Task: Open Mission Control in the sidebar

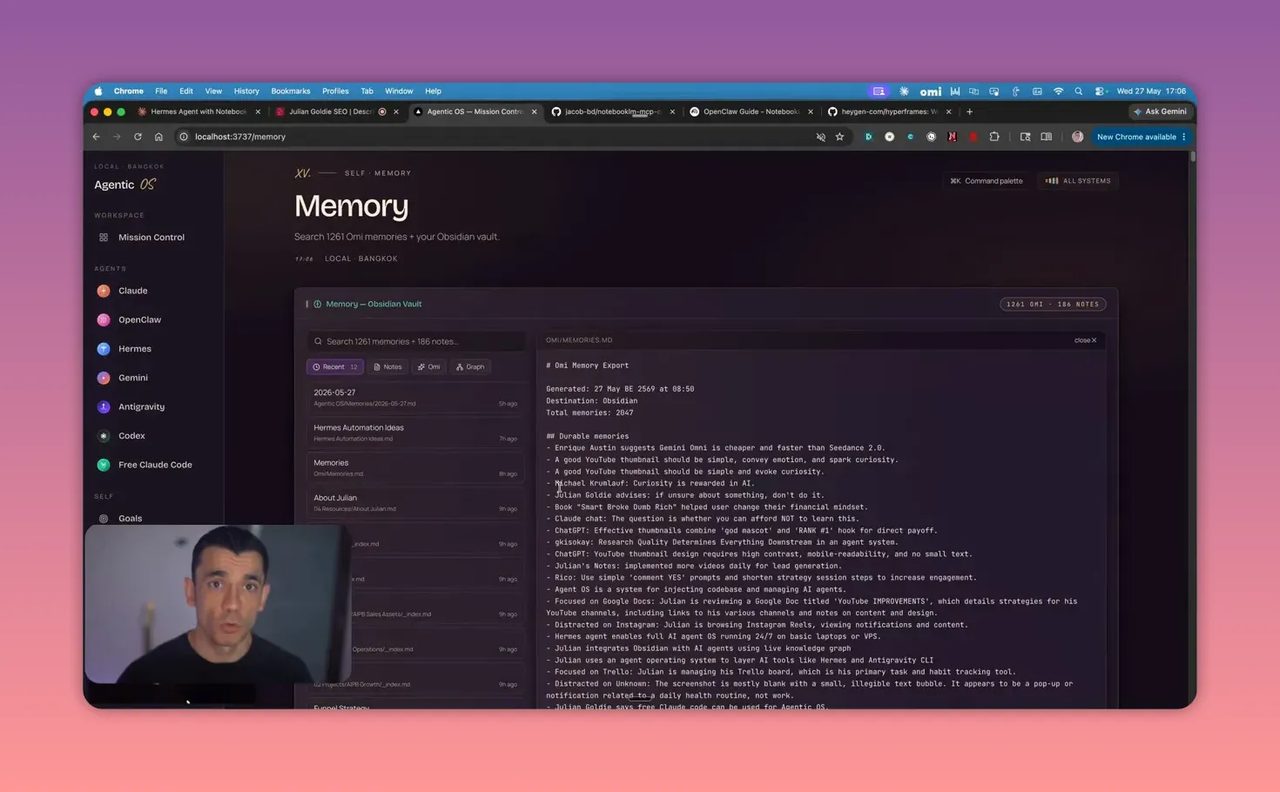Action: pos(142,237)
